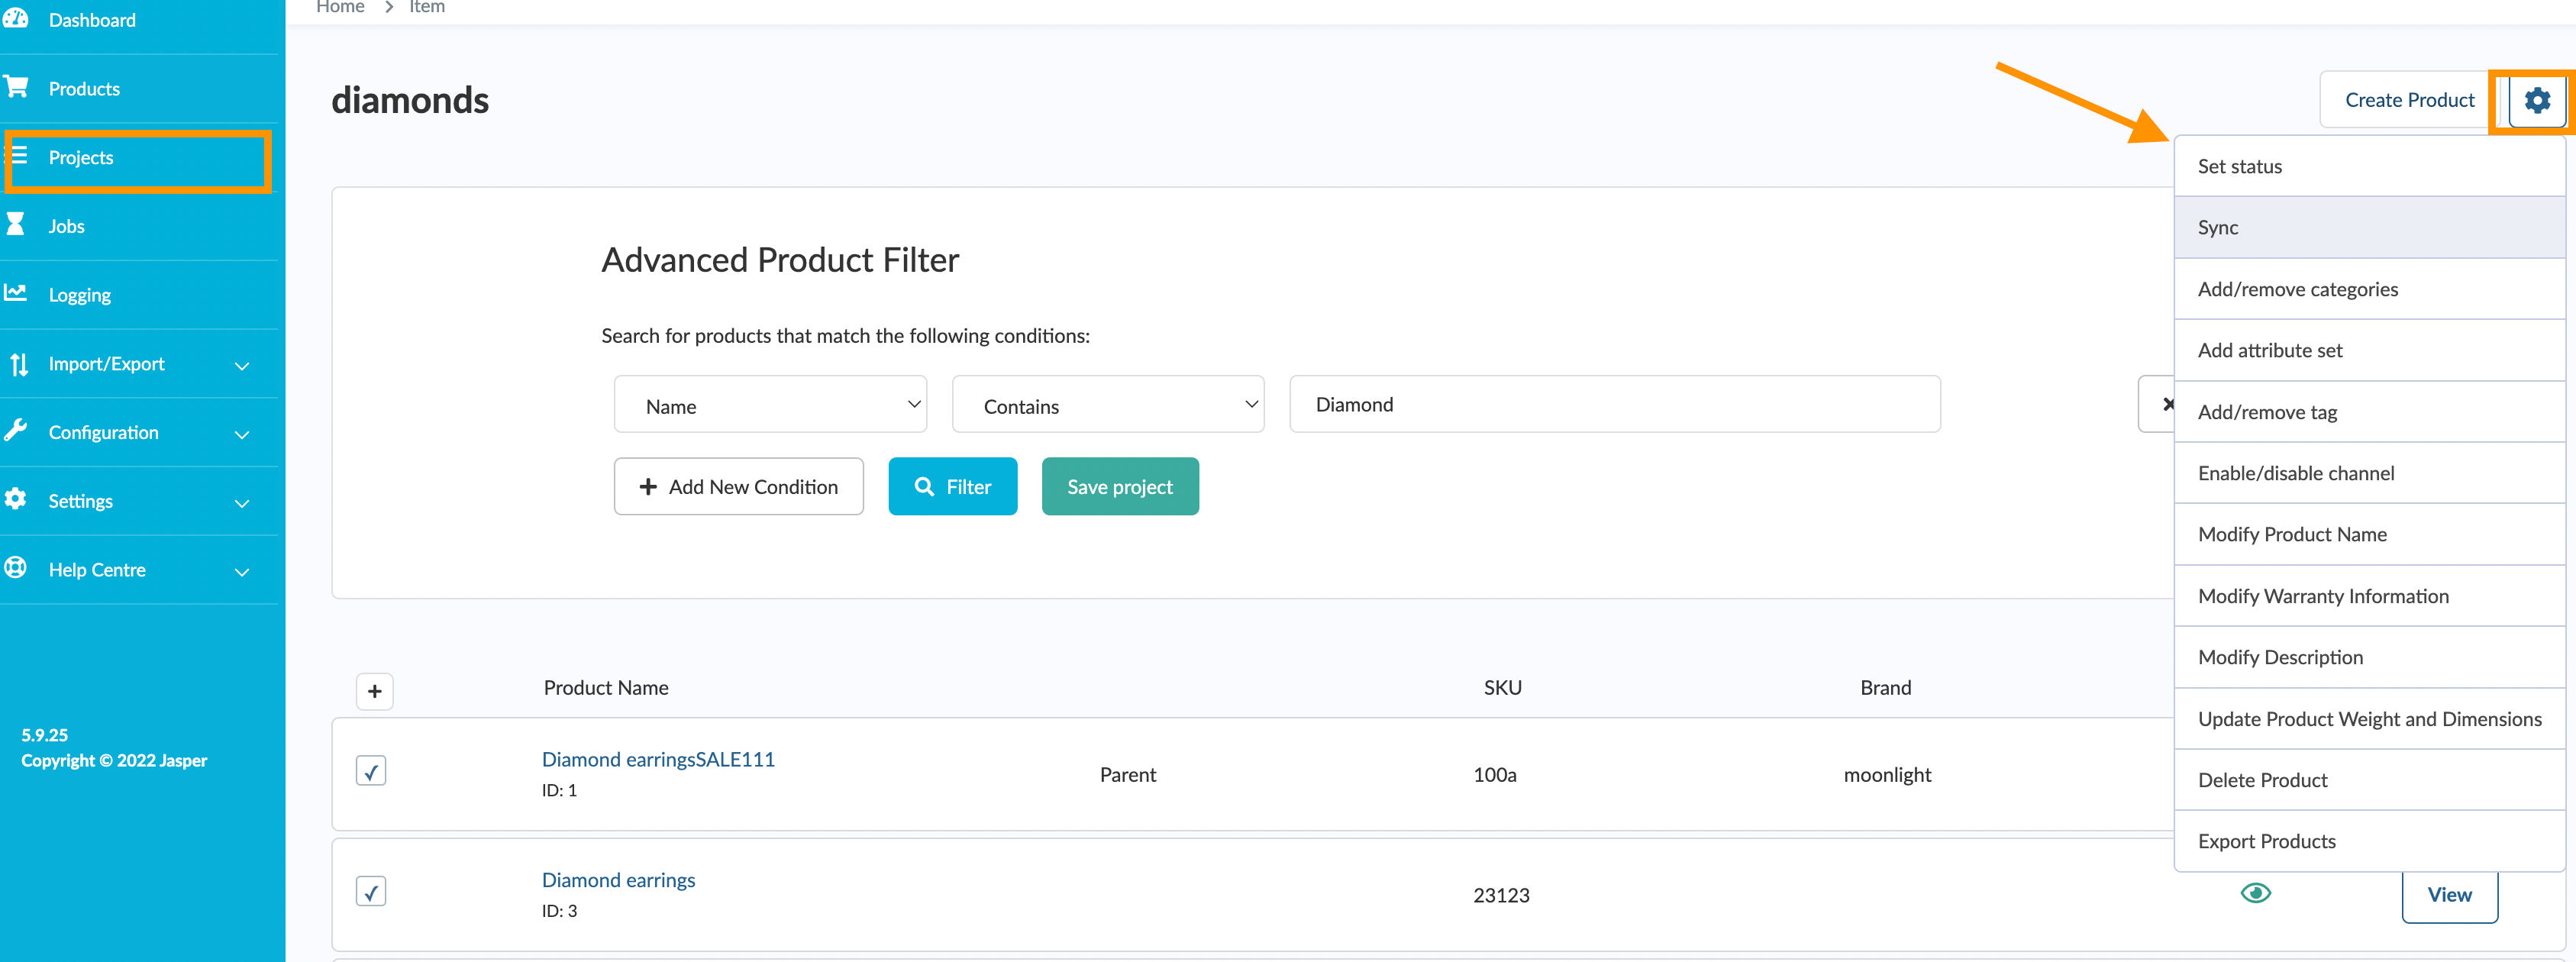Image resolution: width=2576 pixels, height=962 pixels.
Task: Click the Help Centre lifebuoy icon
Action: point(15,568)
